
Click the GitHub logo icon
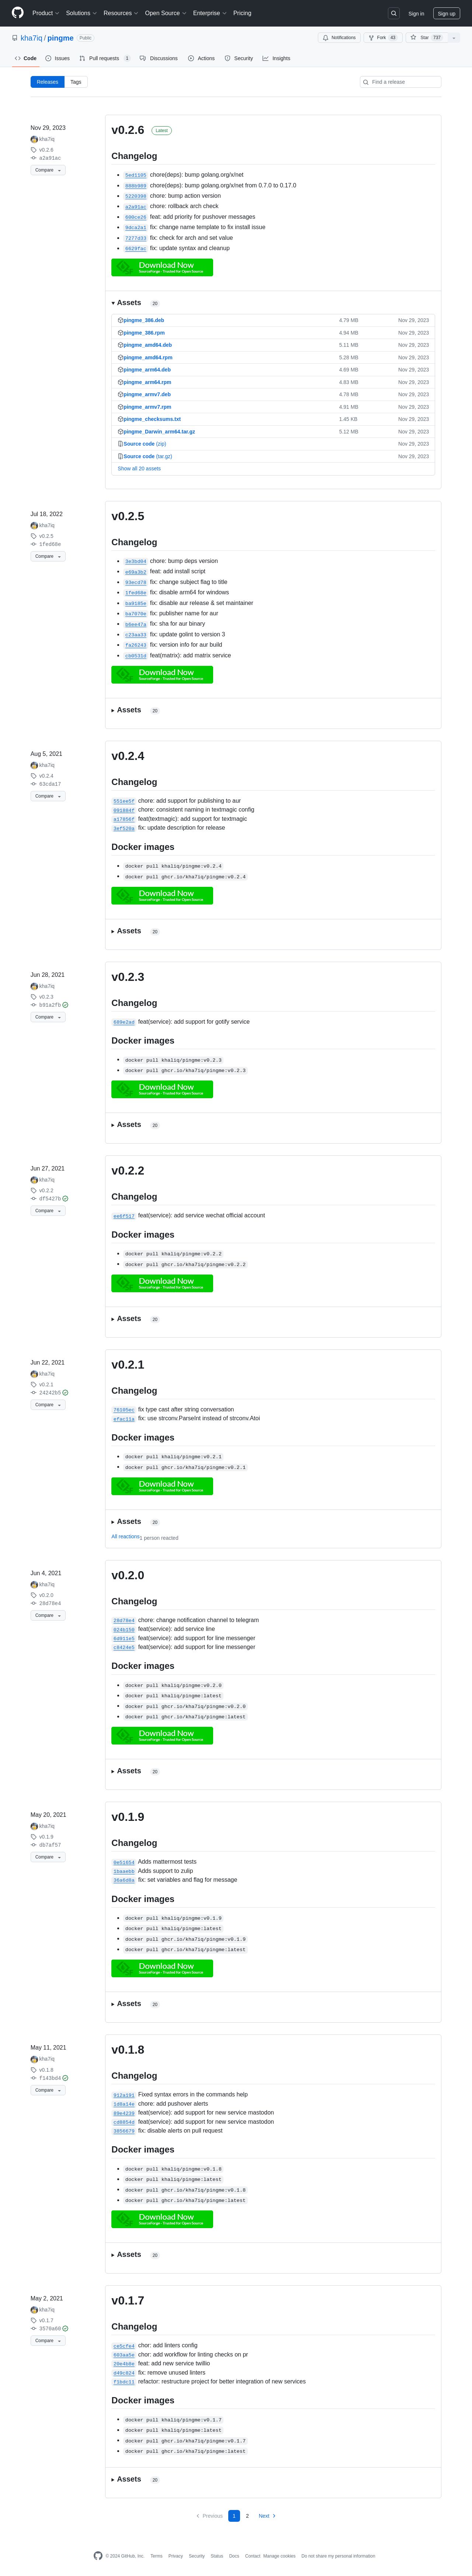pos(17,13)
